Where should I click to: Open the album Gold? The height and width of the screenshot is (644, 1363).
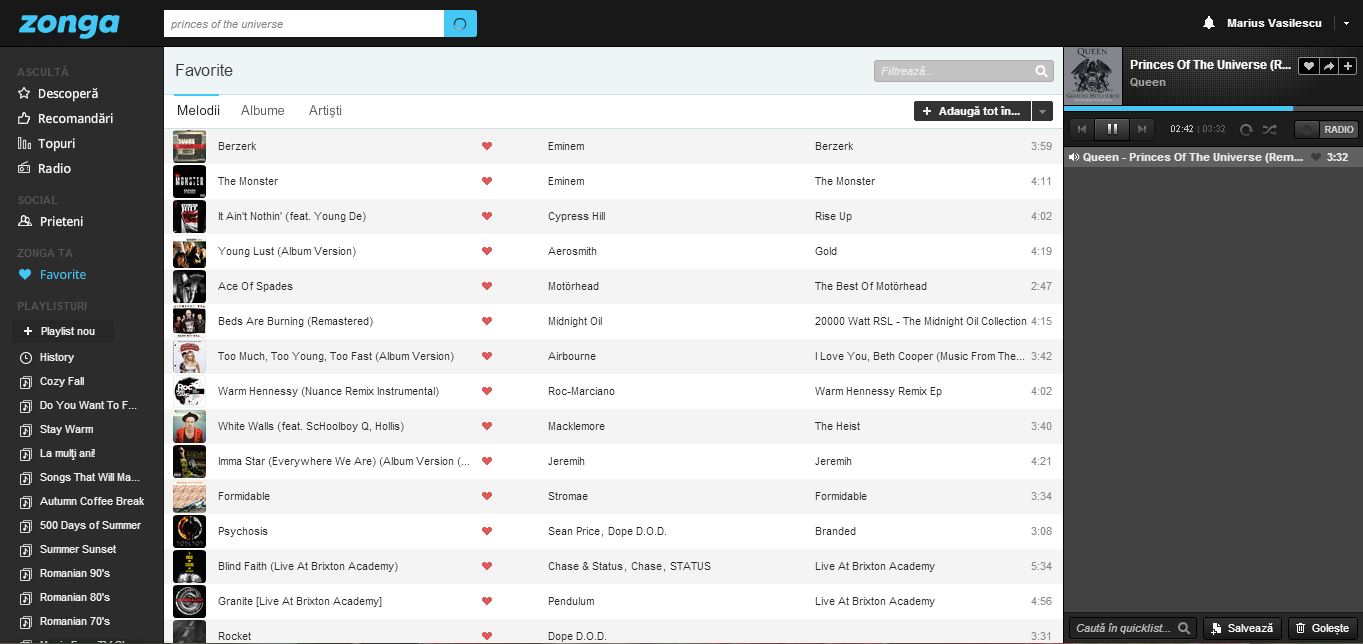tap(826, 251)
